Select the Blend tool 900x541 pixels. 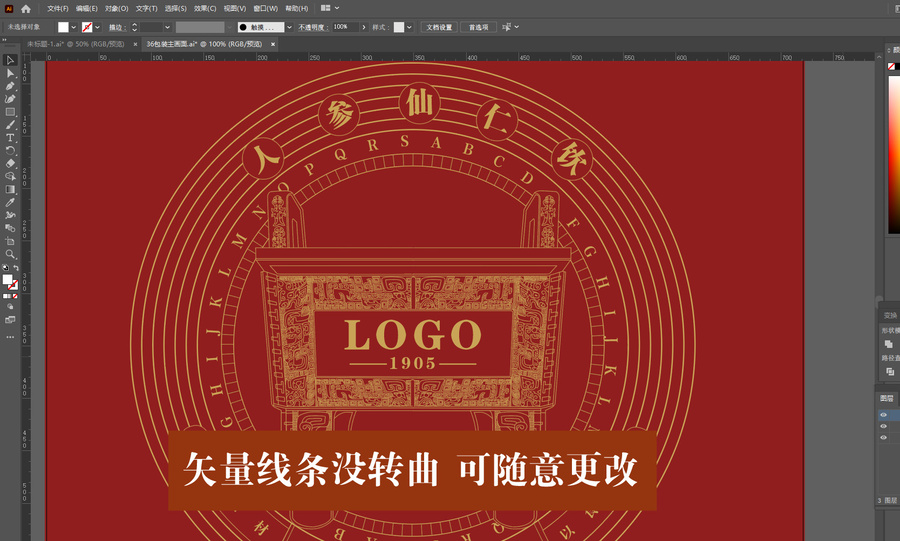tap(10, 228)
